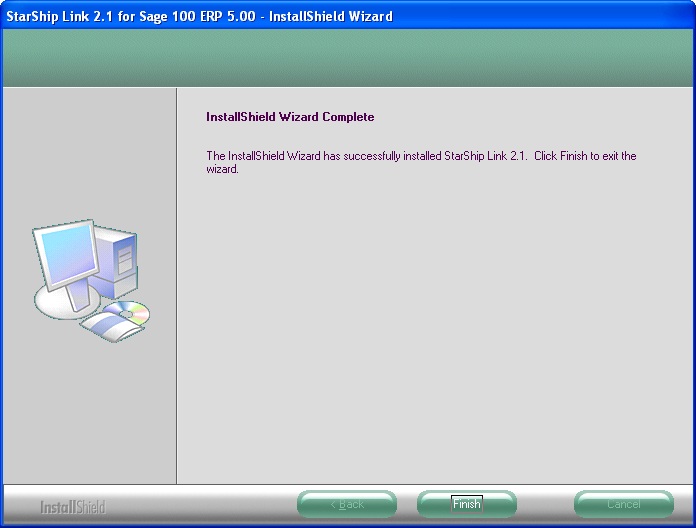Screen dimensions: 696x528
Task: Click the InstallShield logo in footer
Action: 73,507
